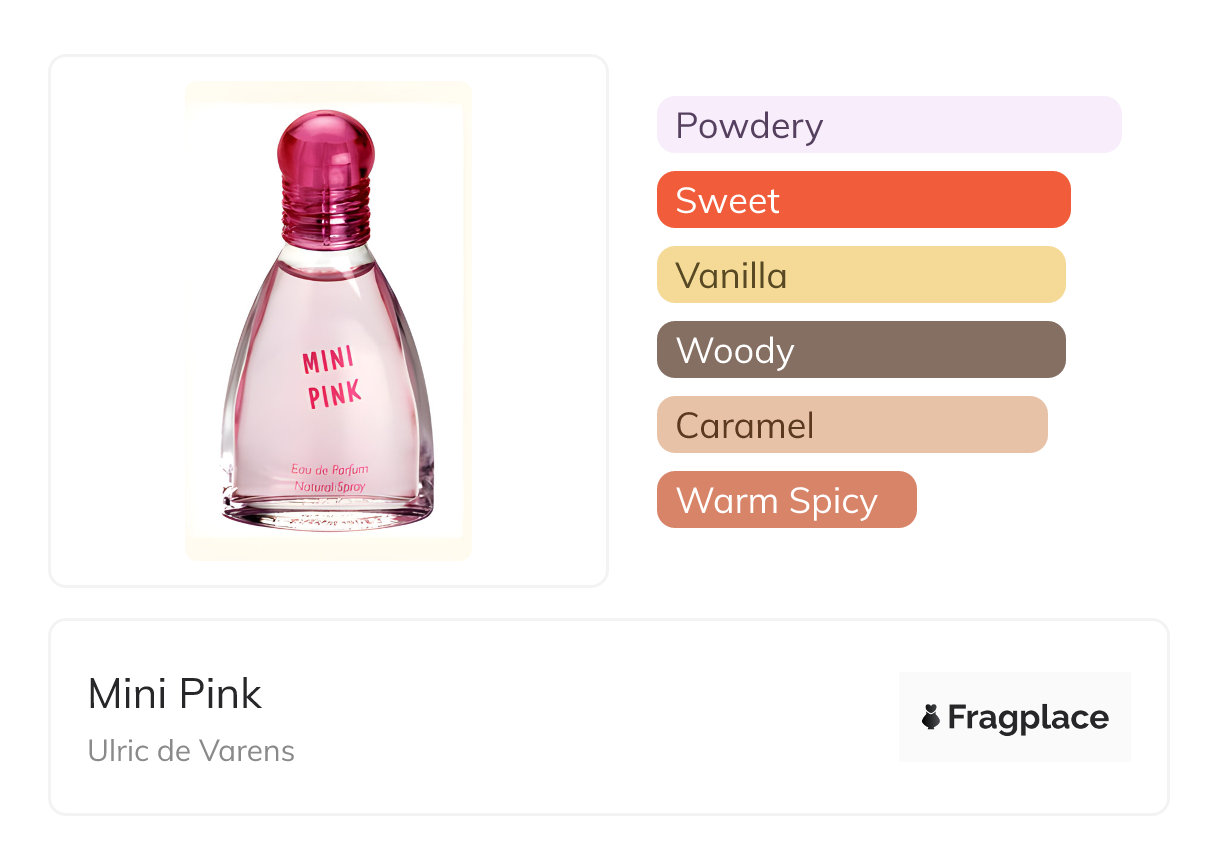The image size is (1218, 864).
Task: Click blank space in the Mini Pink info card
Action: 600,720
